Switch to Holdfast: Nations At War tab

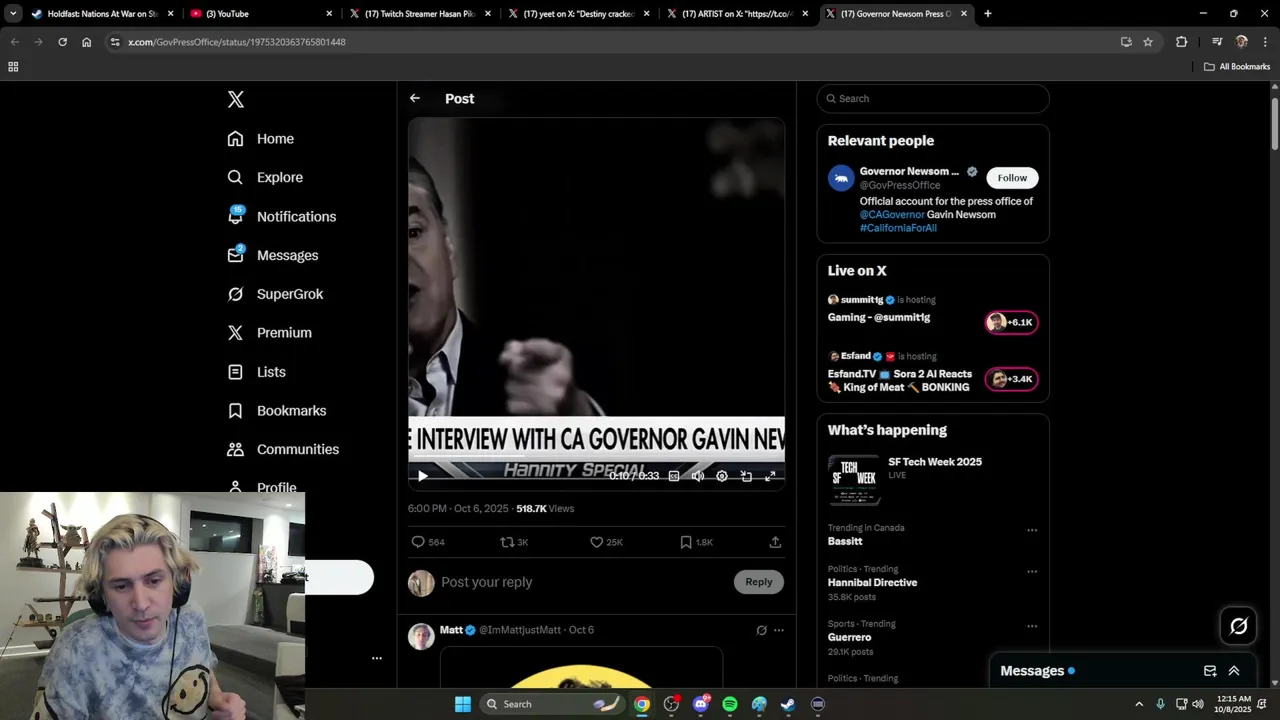pos(102,14)
